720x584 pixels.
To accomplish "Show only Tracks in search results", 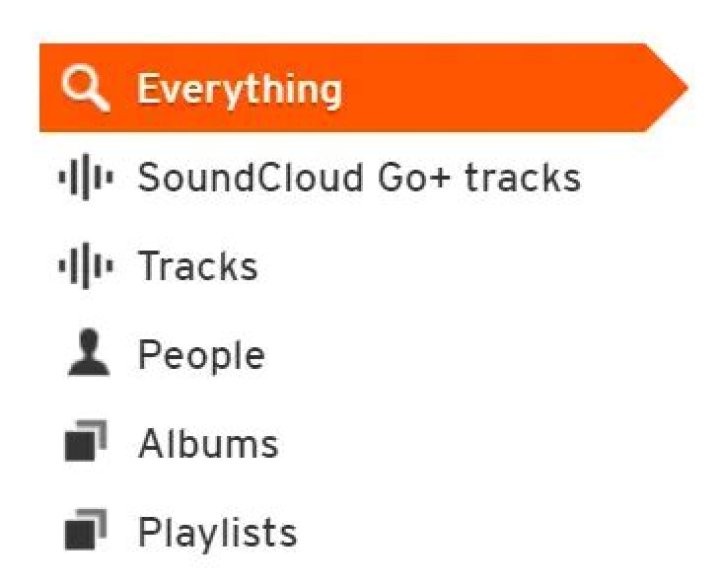I will point(197,267).
